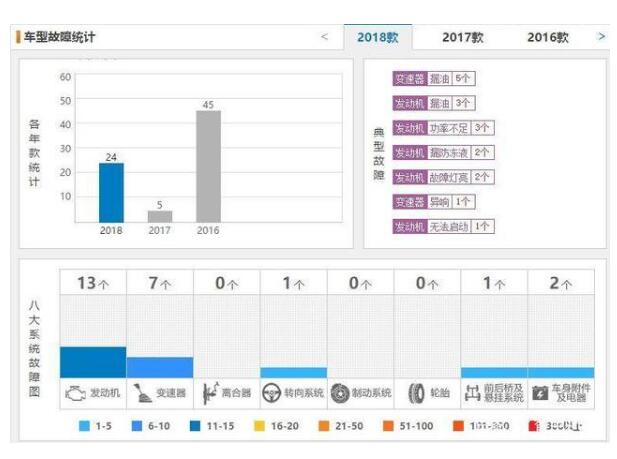617x459 pixels.
Task: Click the 6-10 legend color swatch
Action: coord(137,426)
